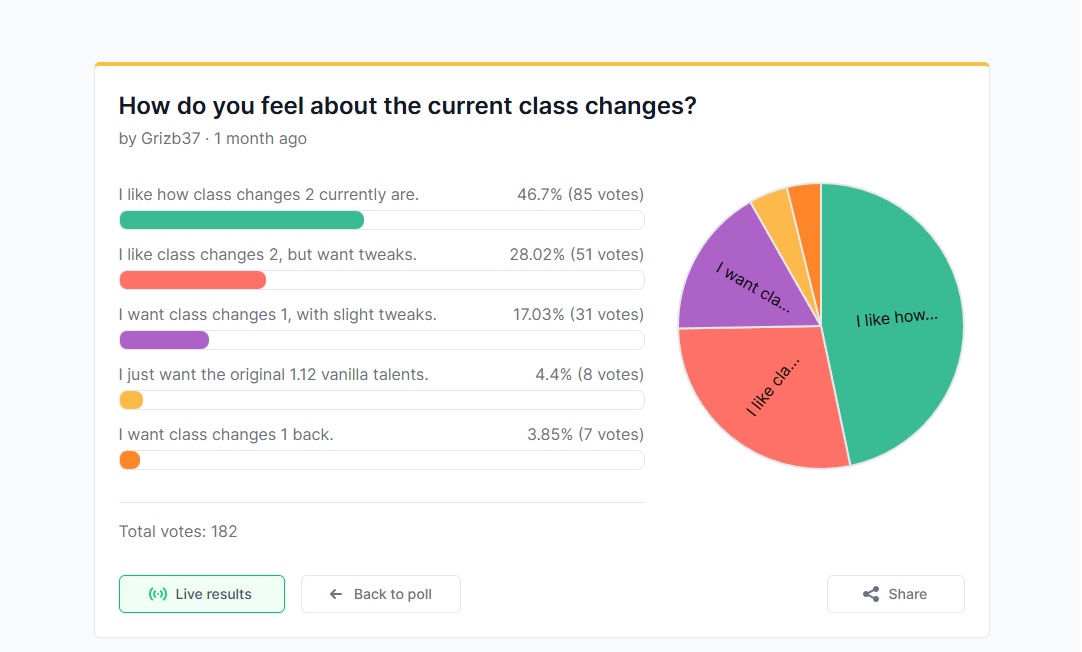The image size is (1082, 652).
Task: Click the share icon beside Share
Action: [871, 594]
